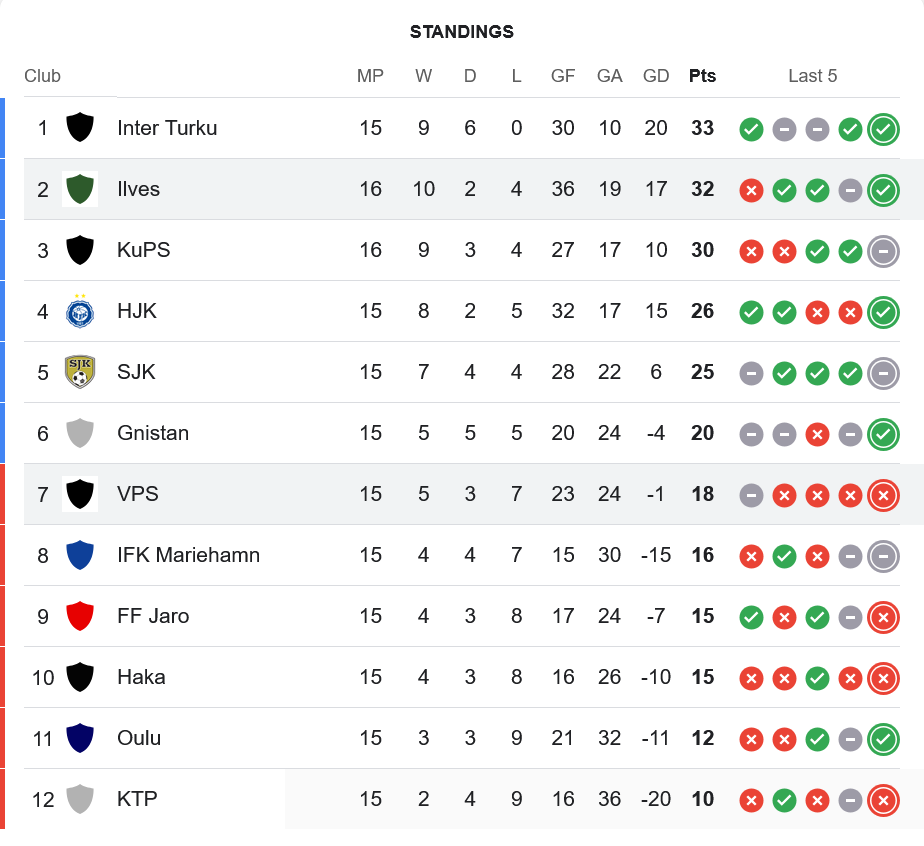Click the Last 5 column header
The height and width of the screenshot is (846, 924).
(813, 76)
